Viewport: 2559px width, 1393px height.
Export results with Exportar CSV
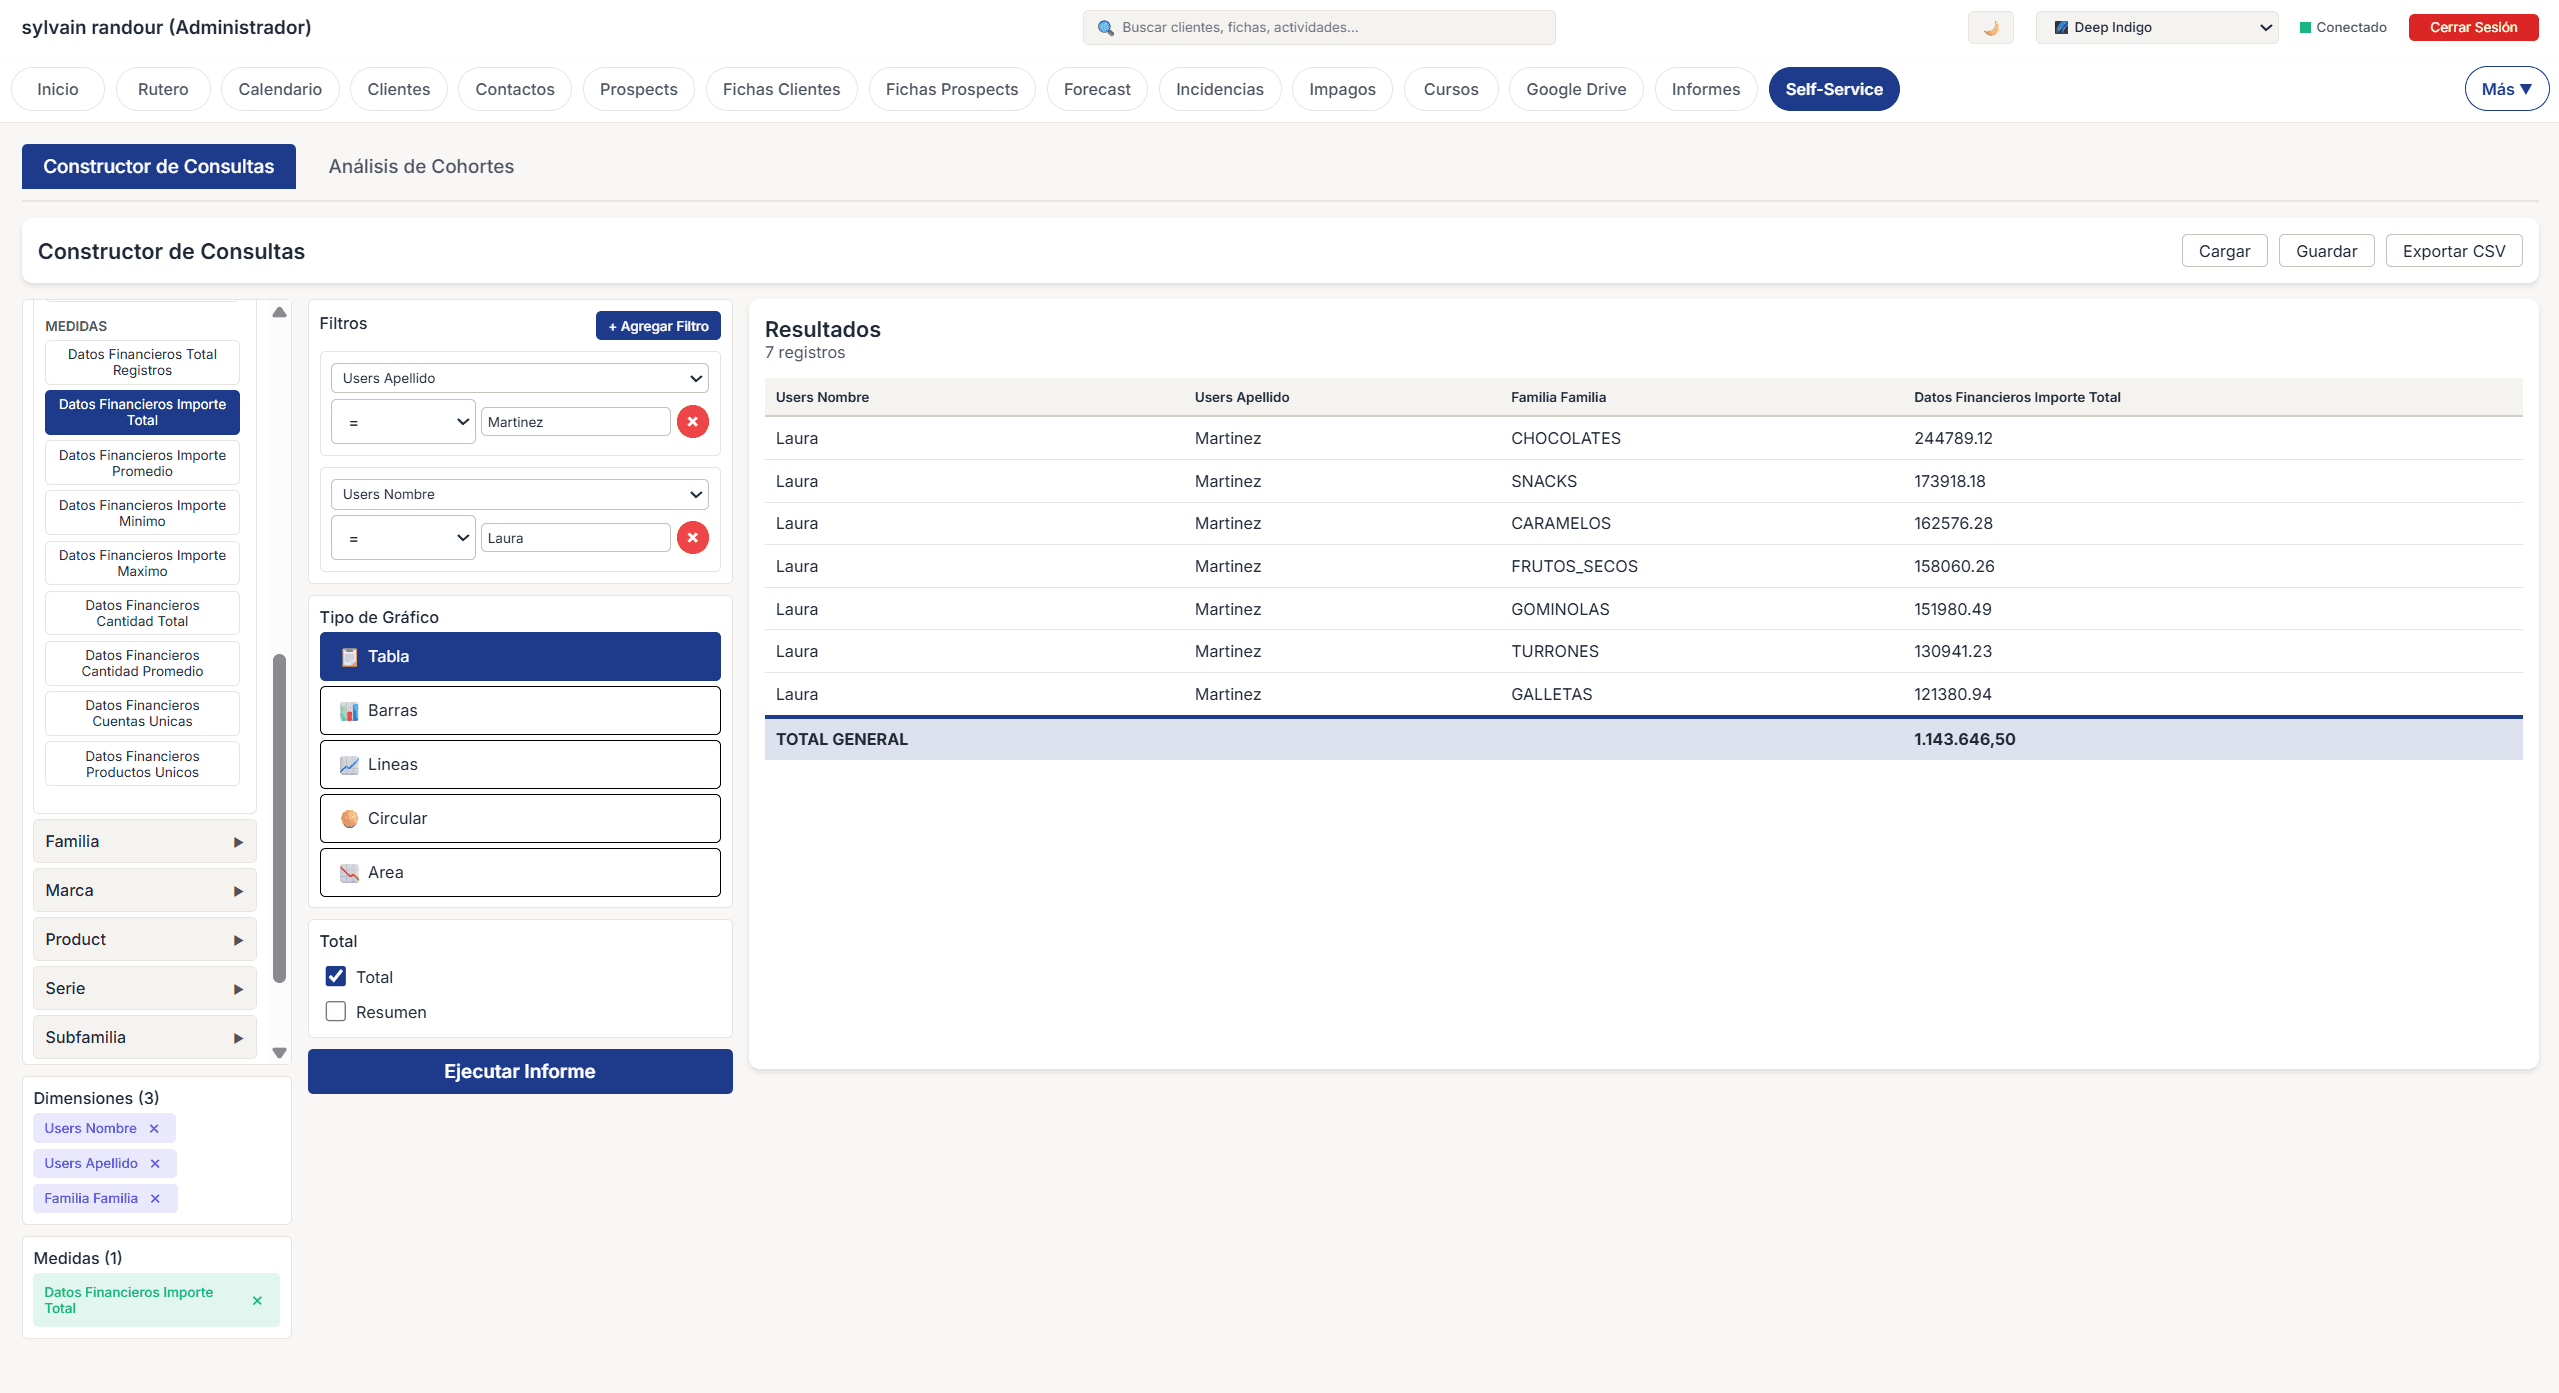[x=2453, y=250]
